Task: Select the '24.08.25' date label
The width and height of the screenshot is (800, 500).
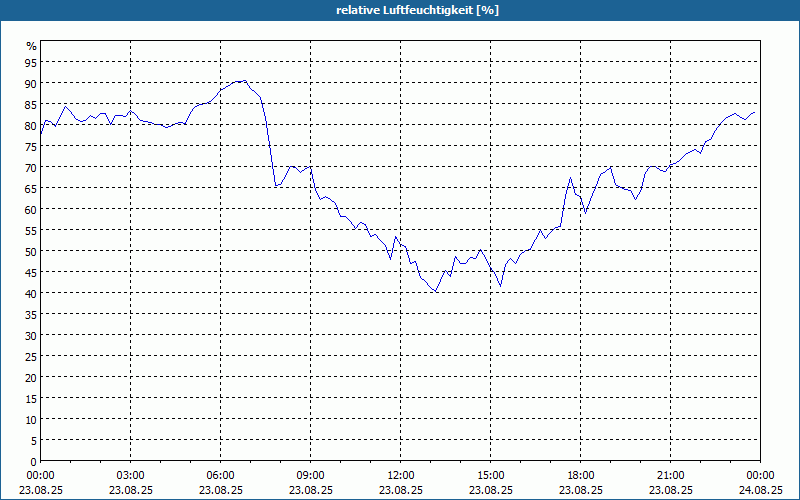Action: click(761, 490)
